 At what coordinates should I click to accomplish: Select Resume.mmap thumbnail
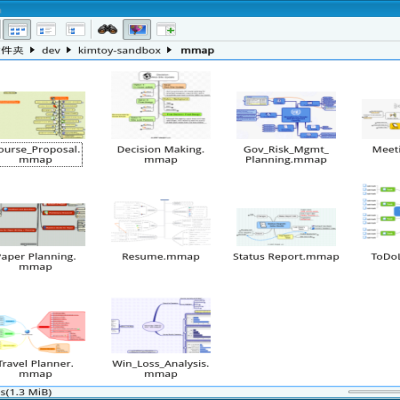(161, 222)
